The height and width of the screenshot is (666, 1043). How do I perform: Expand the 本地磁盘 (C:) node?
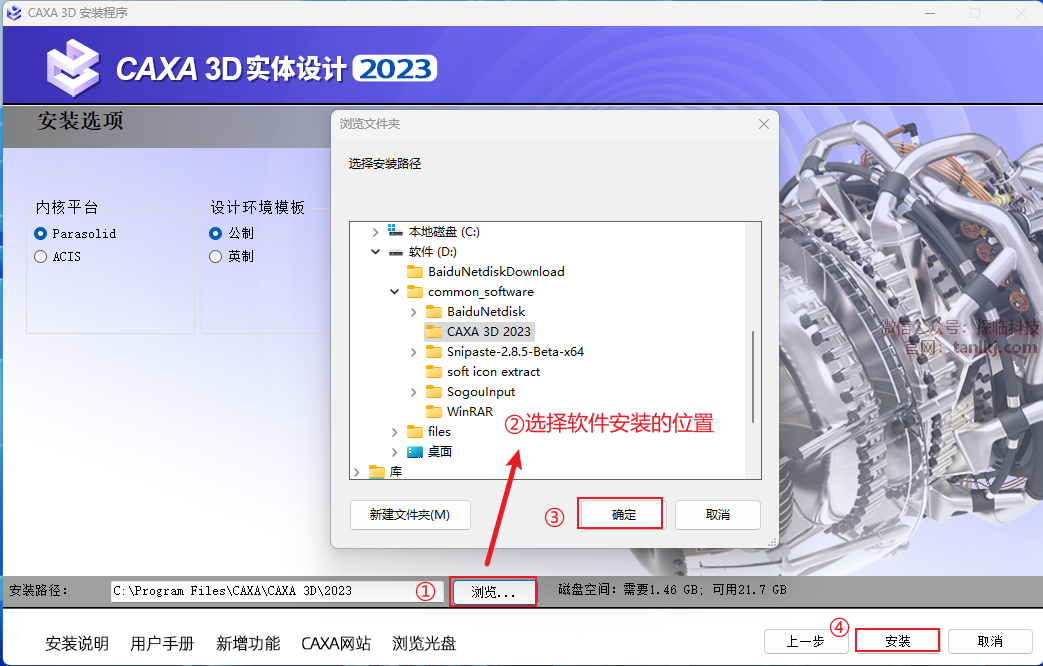[375, 232]
